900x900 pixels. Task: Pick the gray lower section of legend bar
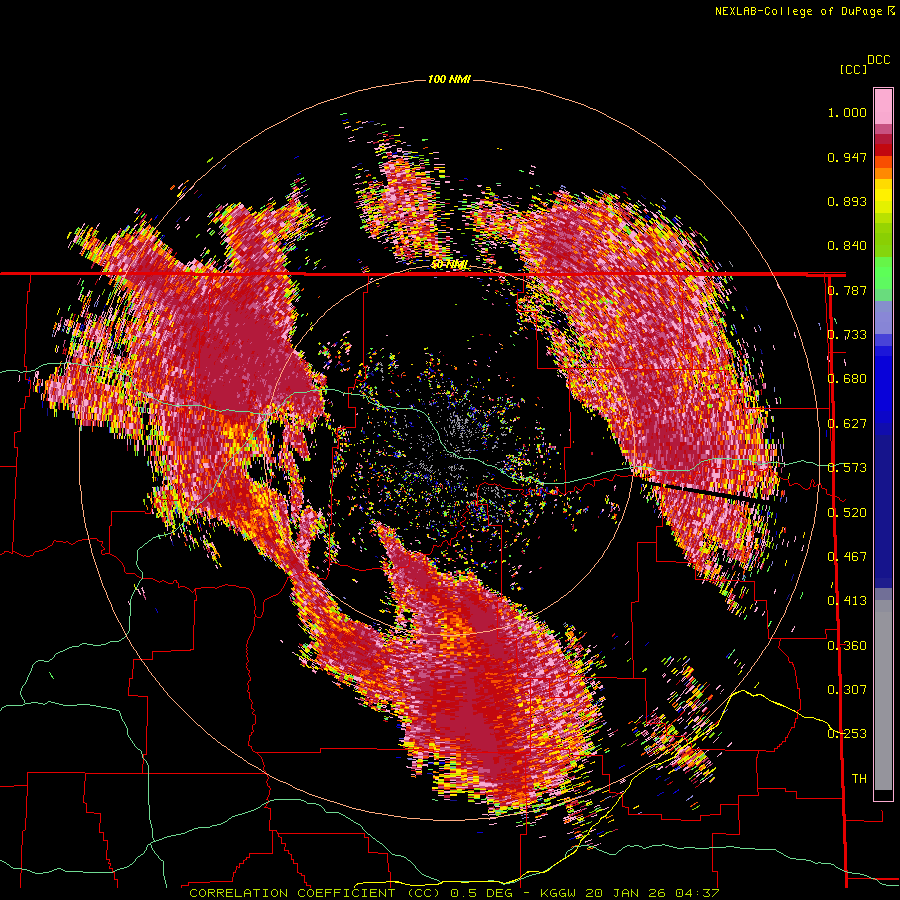click(883, 695)
